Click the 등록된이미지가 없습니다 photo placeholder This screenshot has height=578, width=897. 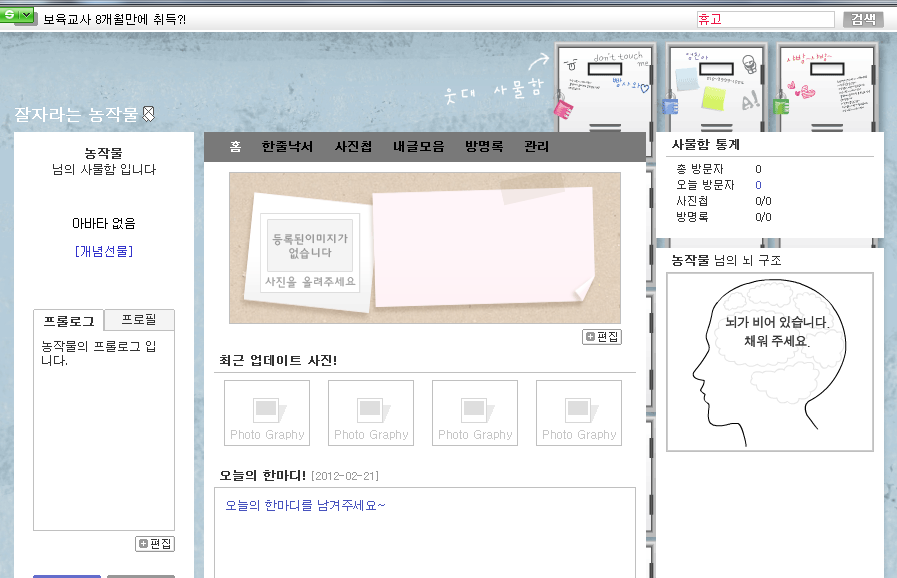[x=309, y=246]
